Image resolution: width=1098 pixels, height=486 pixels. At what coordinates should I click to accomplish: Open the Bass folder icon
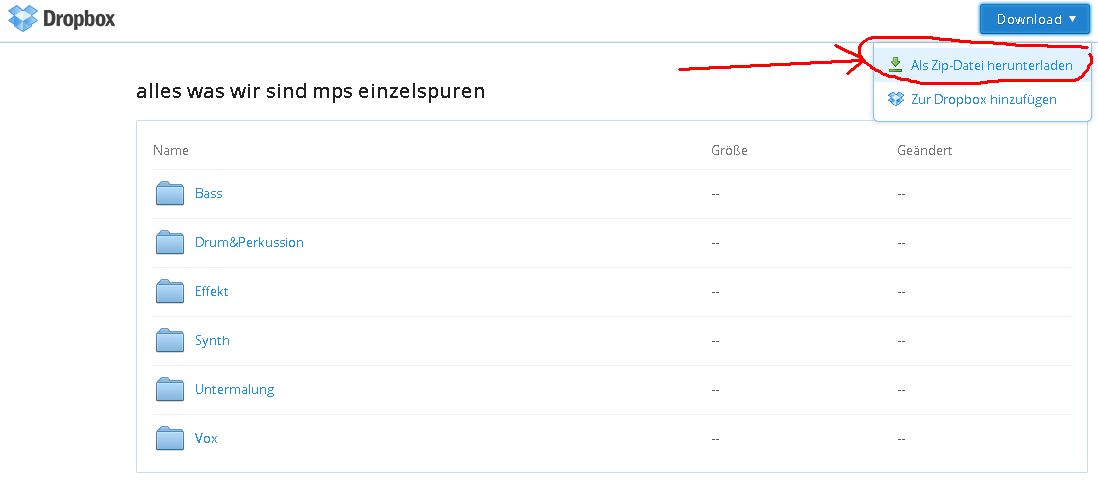pyautogui.click(x=169, y=193)
